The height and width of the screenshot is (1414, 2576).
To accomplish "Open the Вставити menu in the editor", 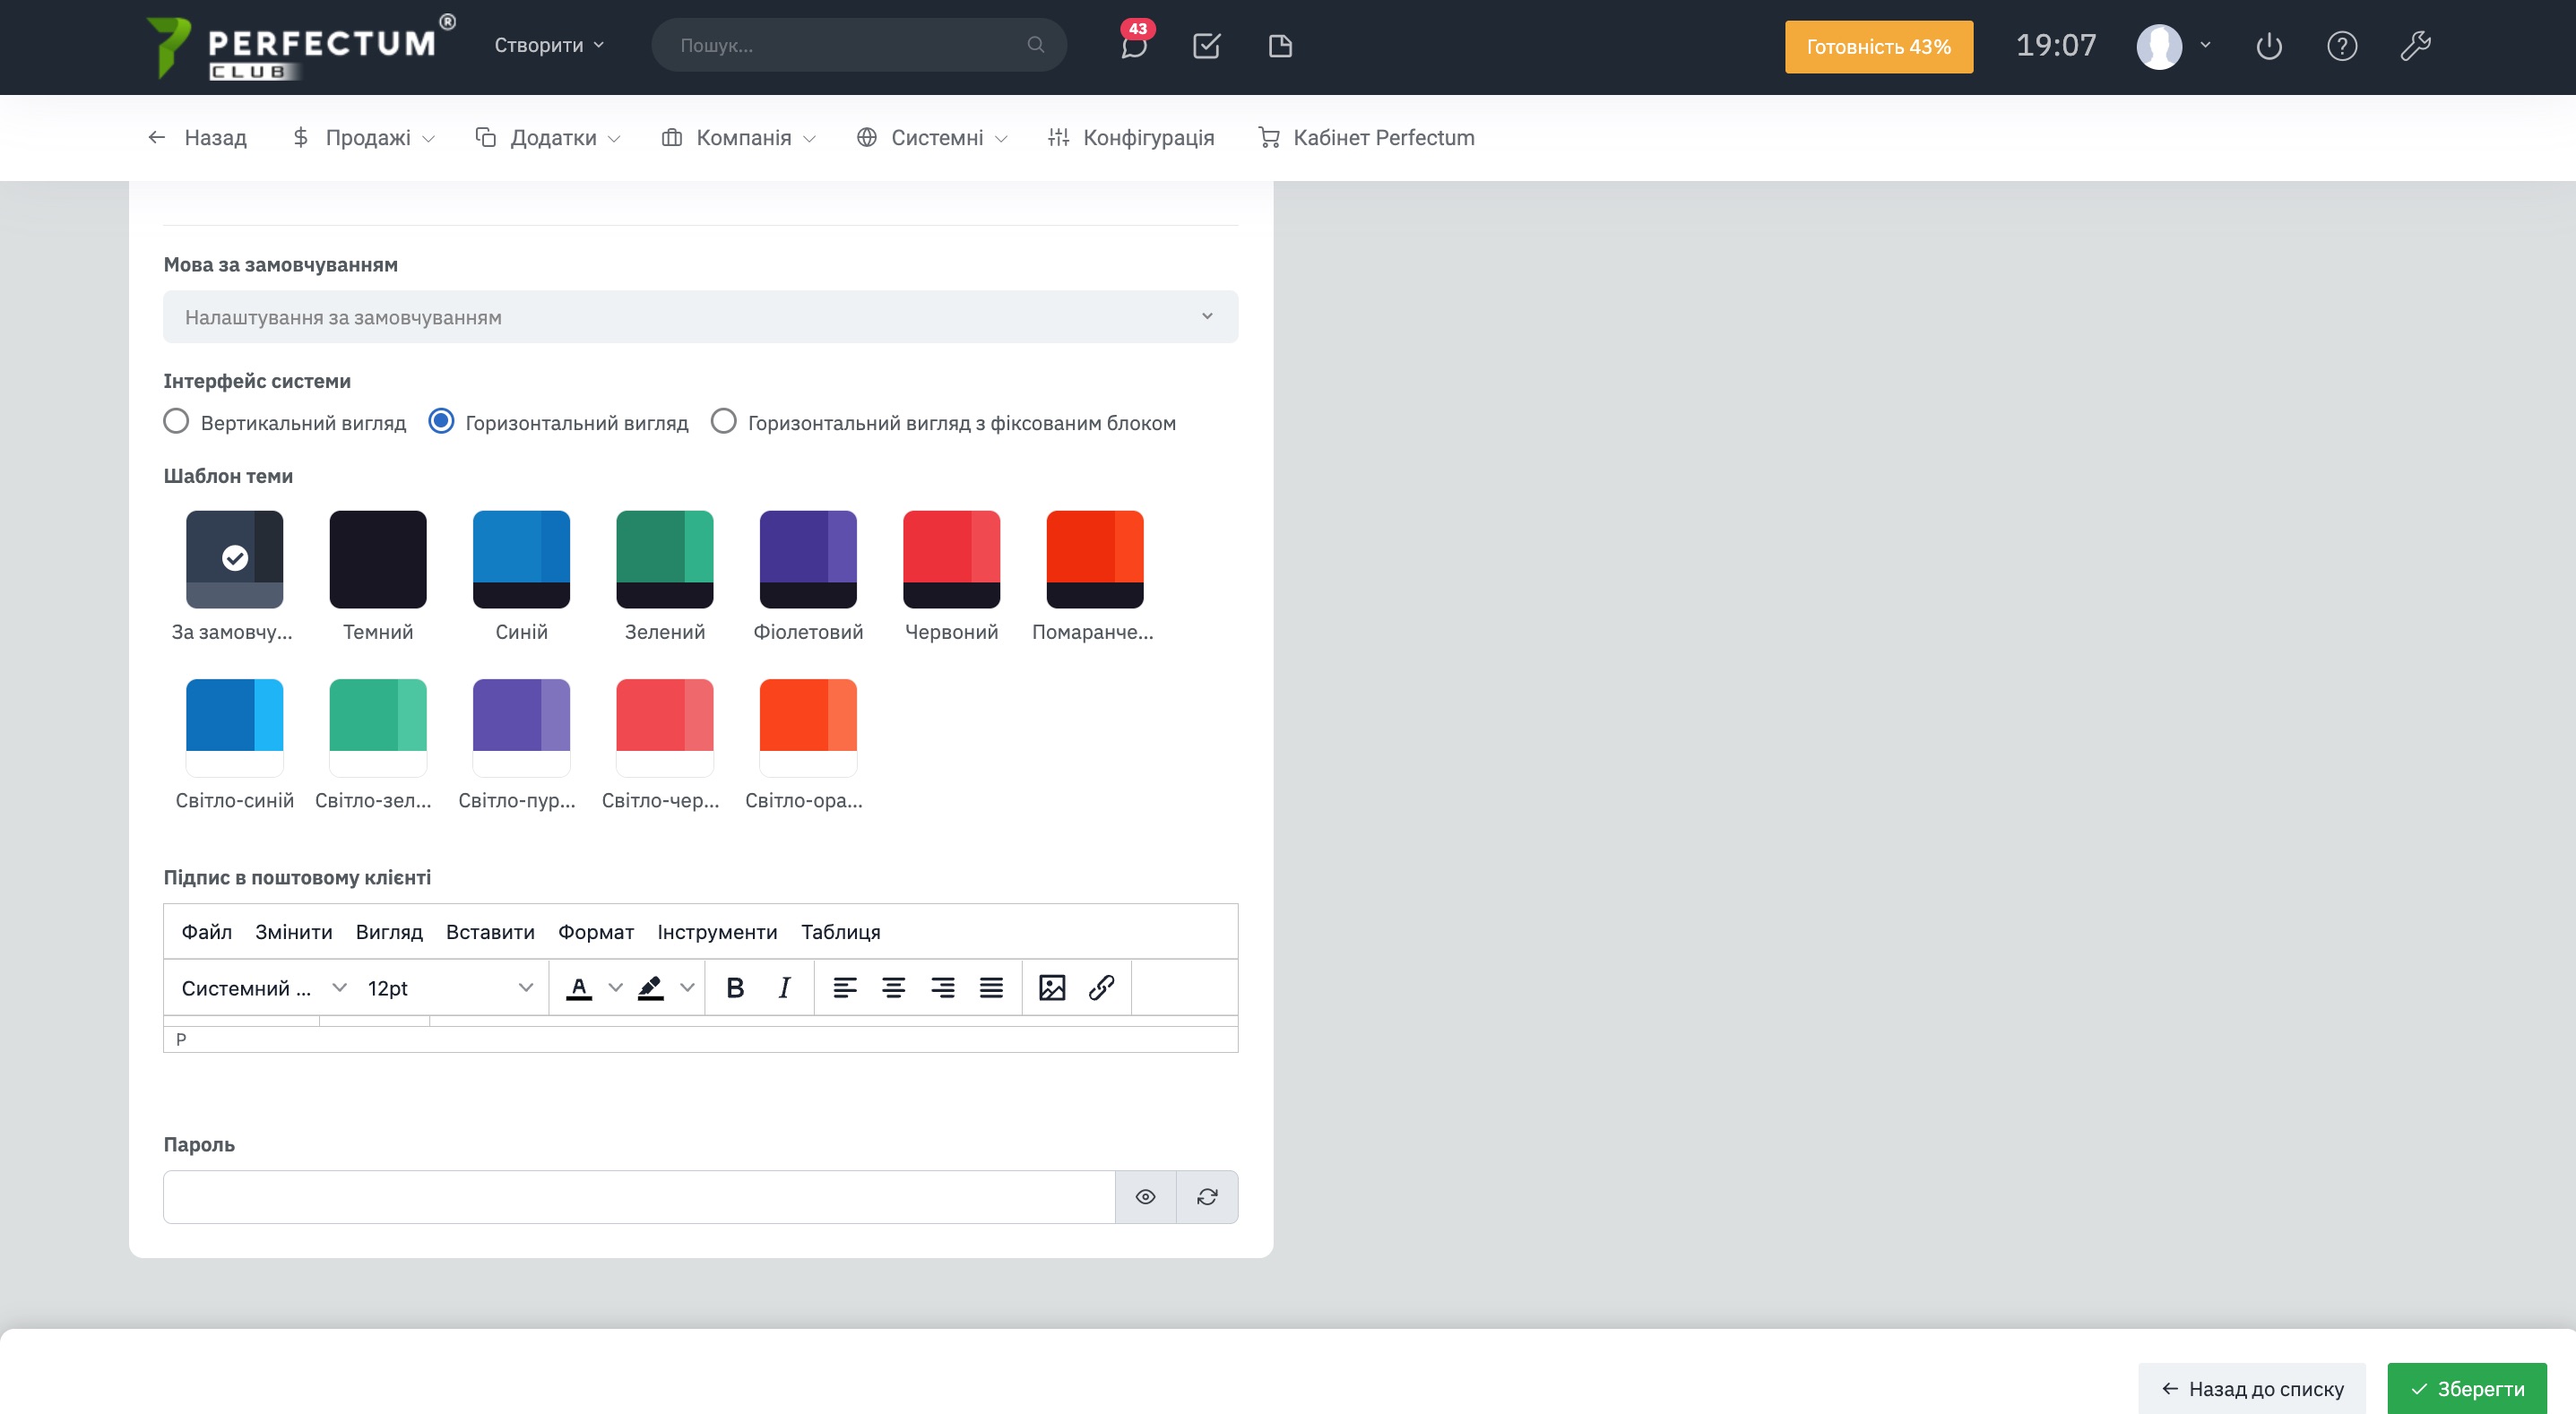I will pyautogui.click(x=490, y=932).
